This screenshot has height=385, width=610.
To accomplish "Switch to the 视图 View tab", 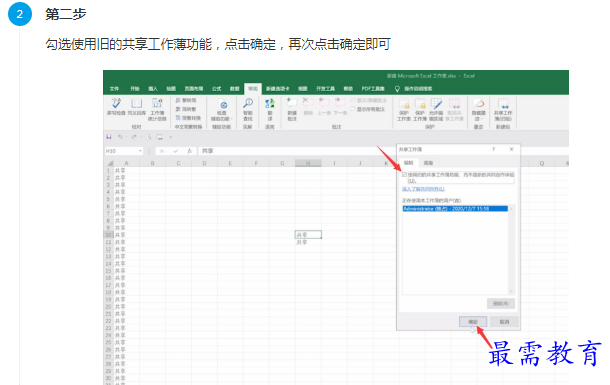I will 303,89.
